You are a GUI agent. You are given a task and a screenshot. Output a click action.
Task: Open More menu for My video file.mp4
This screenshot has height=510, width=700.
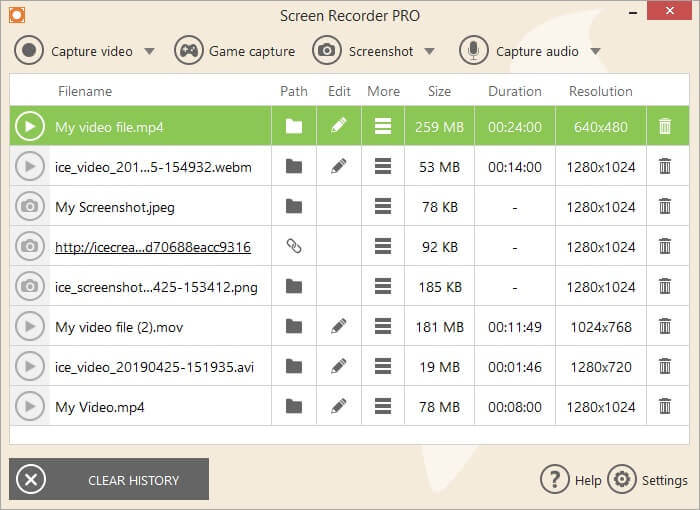click(x=382, y=127)
